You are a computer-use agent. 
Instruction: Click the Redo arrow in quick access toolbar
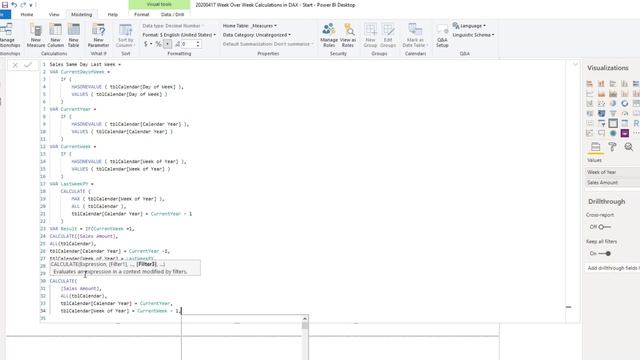23,5
